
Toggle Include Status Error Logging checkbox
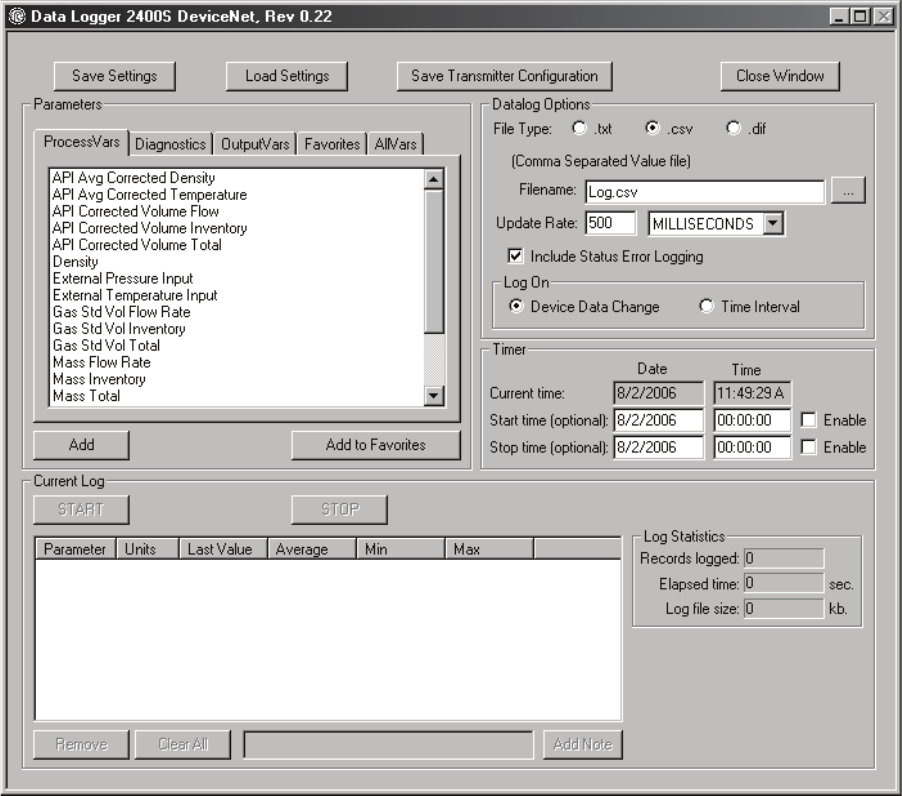point(516,257)
